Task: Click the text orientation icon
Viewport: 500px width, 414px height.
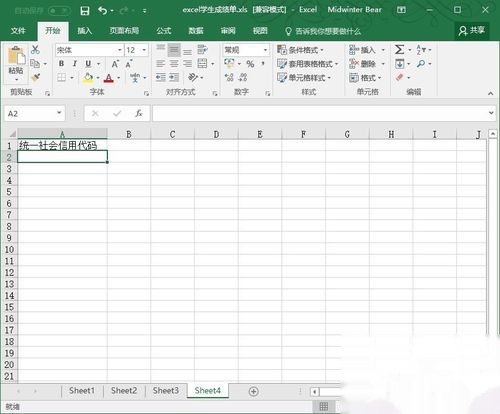Action: pyautogui.click(x=193, y=78)
